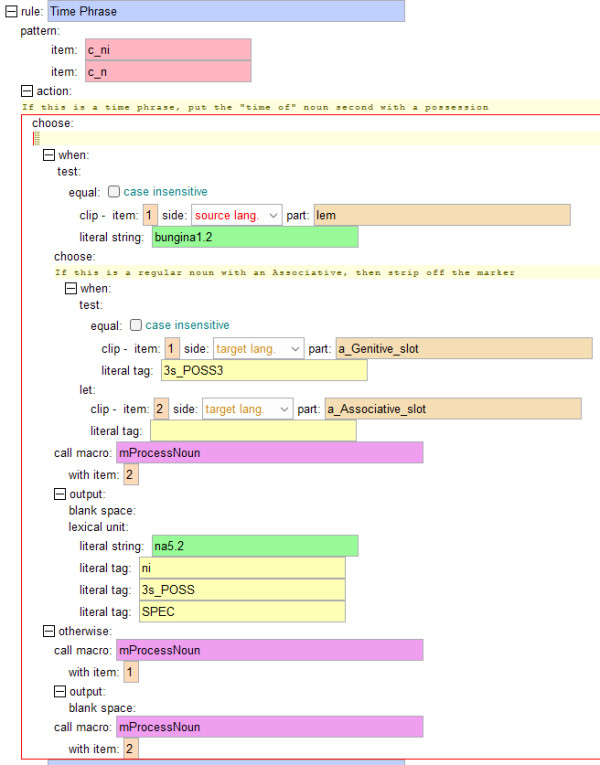Screen dimensions: 600x765
Task: Click with item 2 under first mProcessNoun
Action: (x=131, y=475)
